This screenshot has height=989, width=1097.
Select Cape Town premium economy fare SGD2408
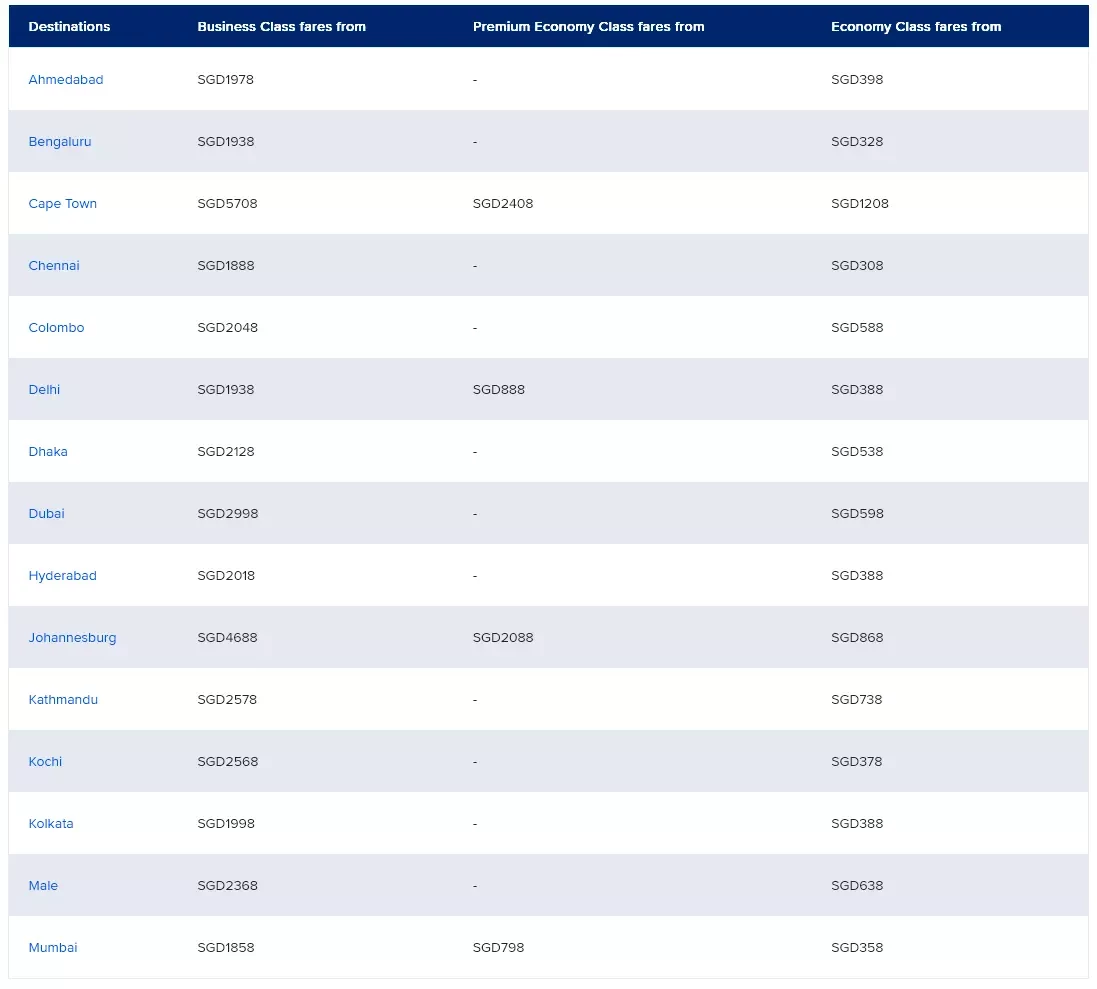pyautogui.click(x=503, y=204)
